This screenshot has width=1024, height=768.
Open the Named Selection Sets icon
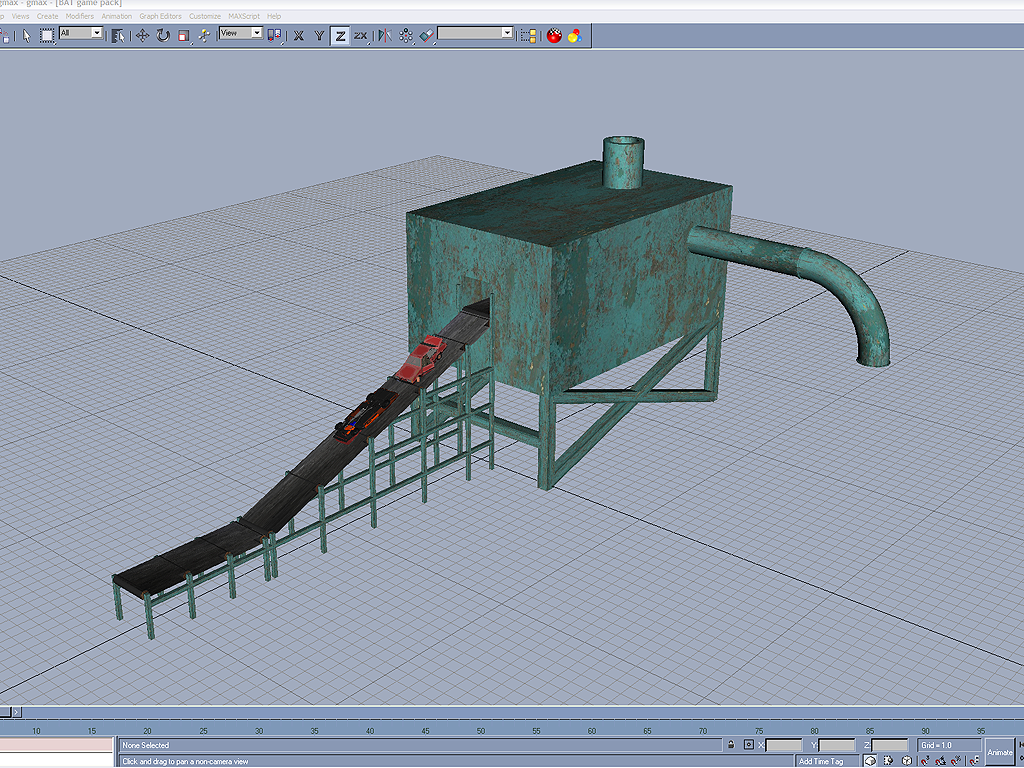(x=528, y=35)
